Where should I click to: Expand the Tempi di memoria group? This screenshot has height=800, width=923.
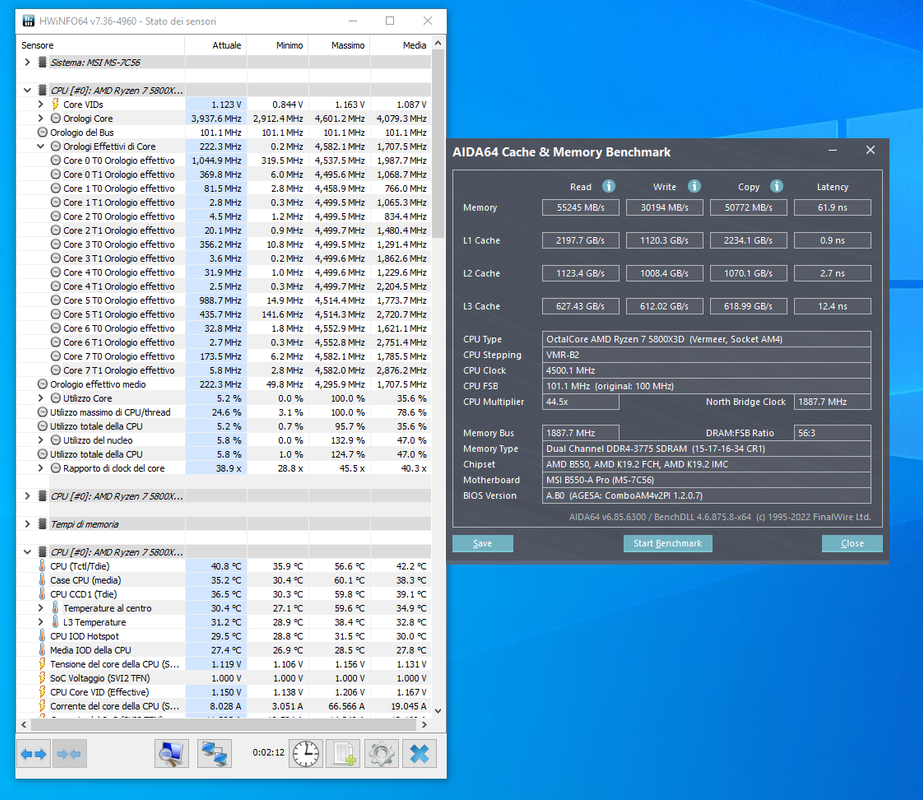[27, 524]
